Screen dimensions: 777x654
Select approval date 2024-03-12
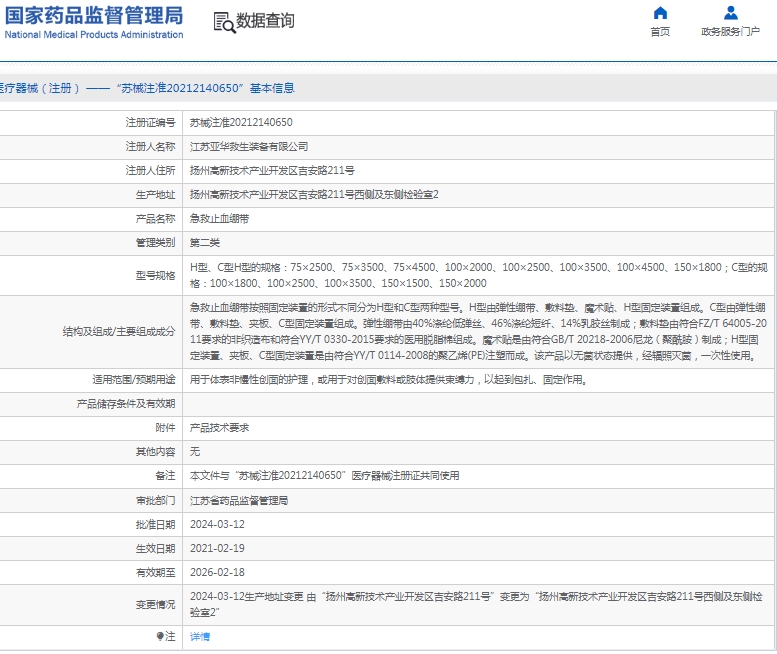218,524
